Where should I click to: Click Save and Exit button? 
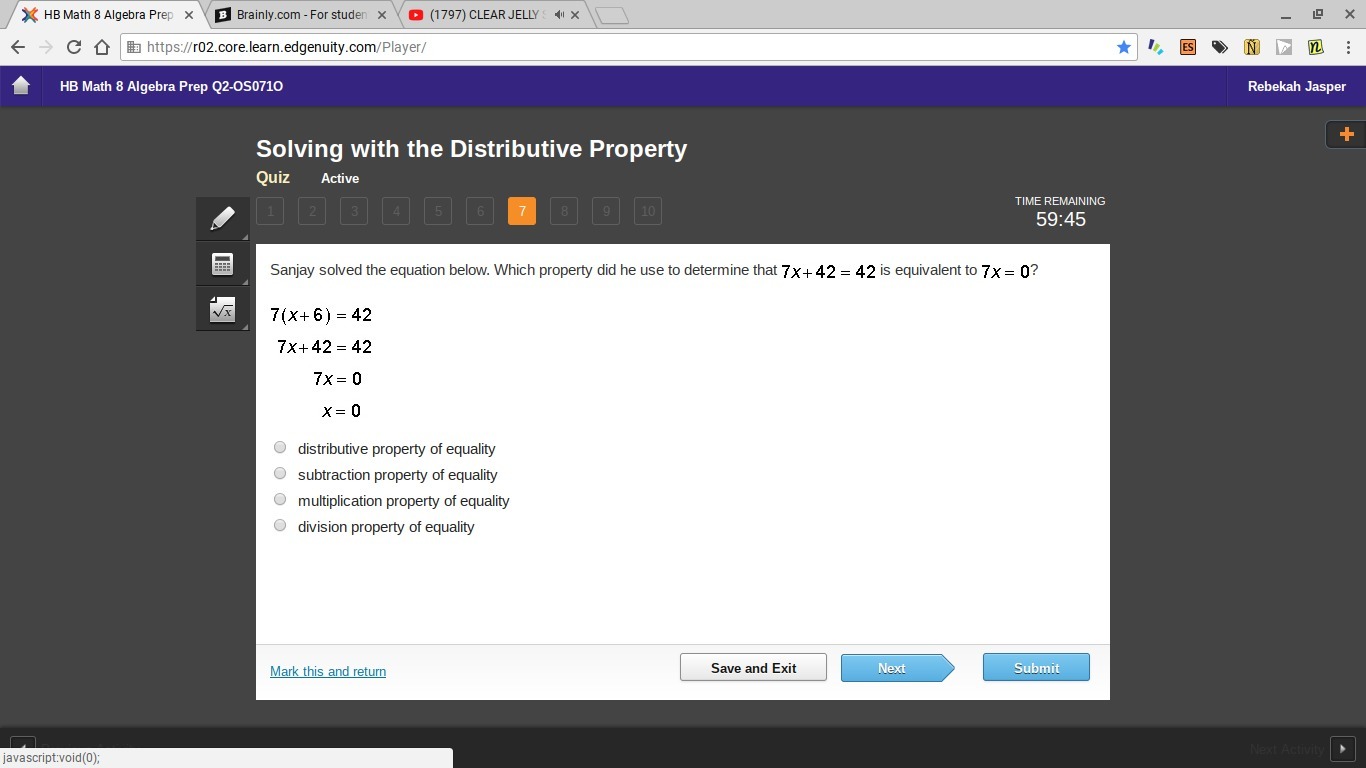coord(753,668)
